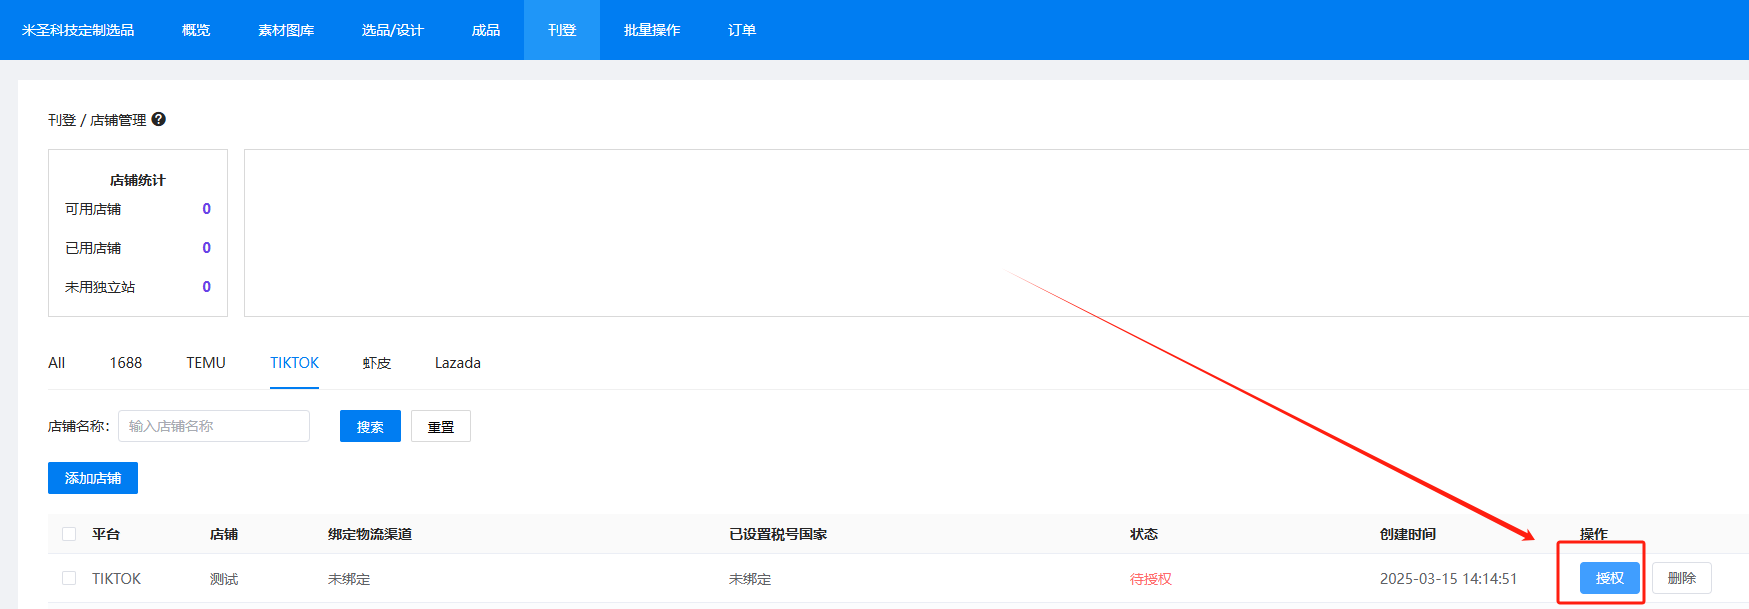Authorize the store with 授权 button

pos(1609,578)
